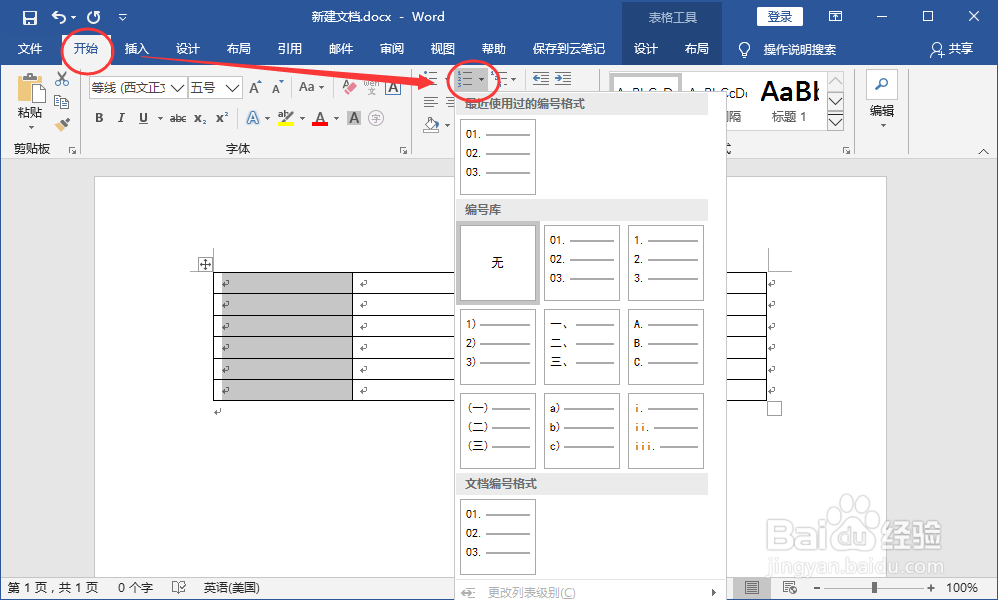
Task: Choose 1) 2) 3) numbering format
Action: 498,347
